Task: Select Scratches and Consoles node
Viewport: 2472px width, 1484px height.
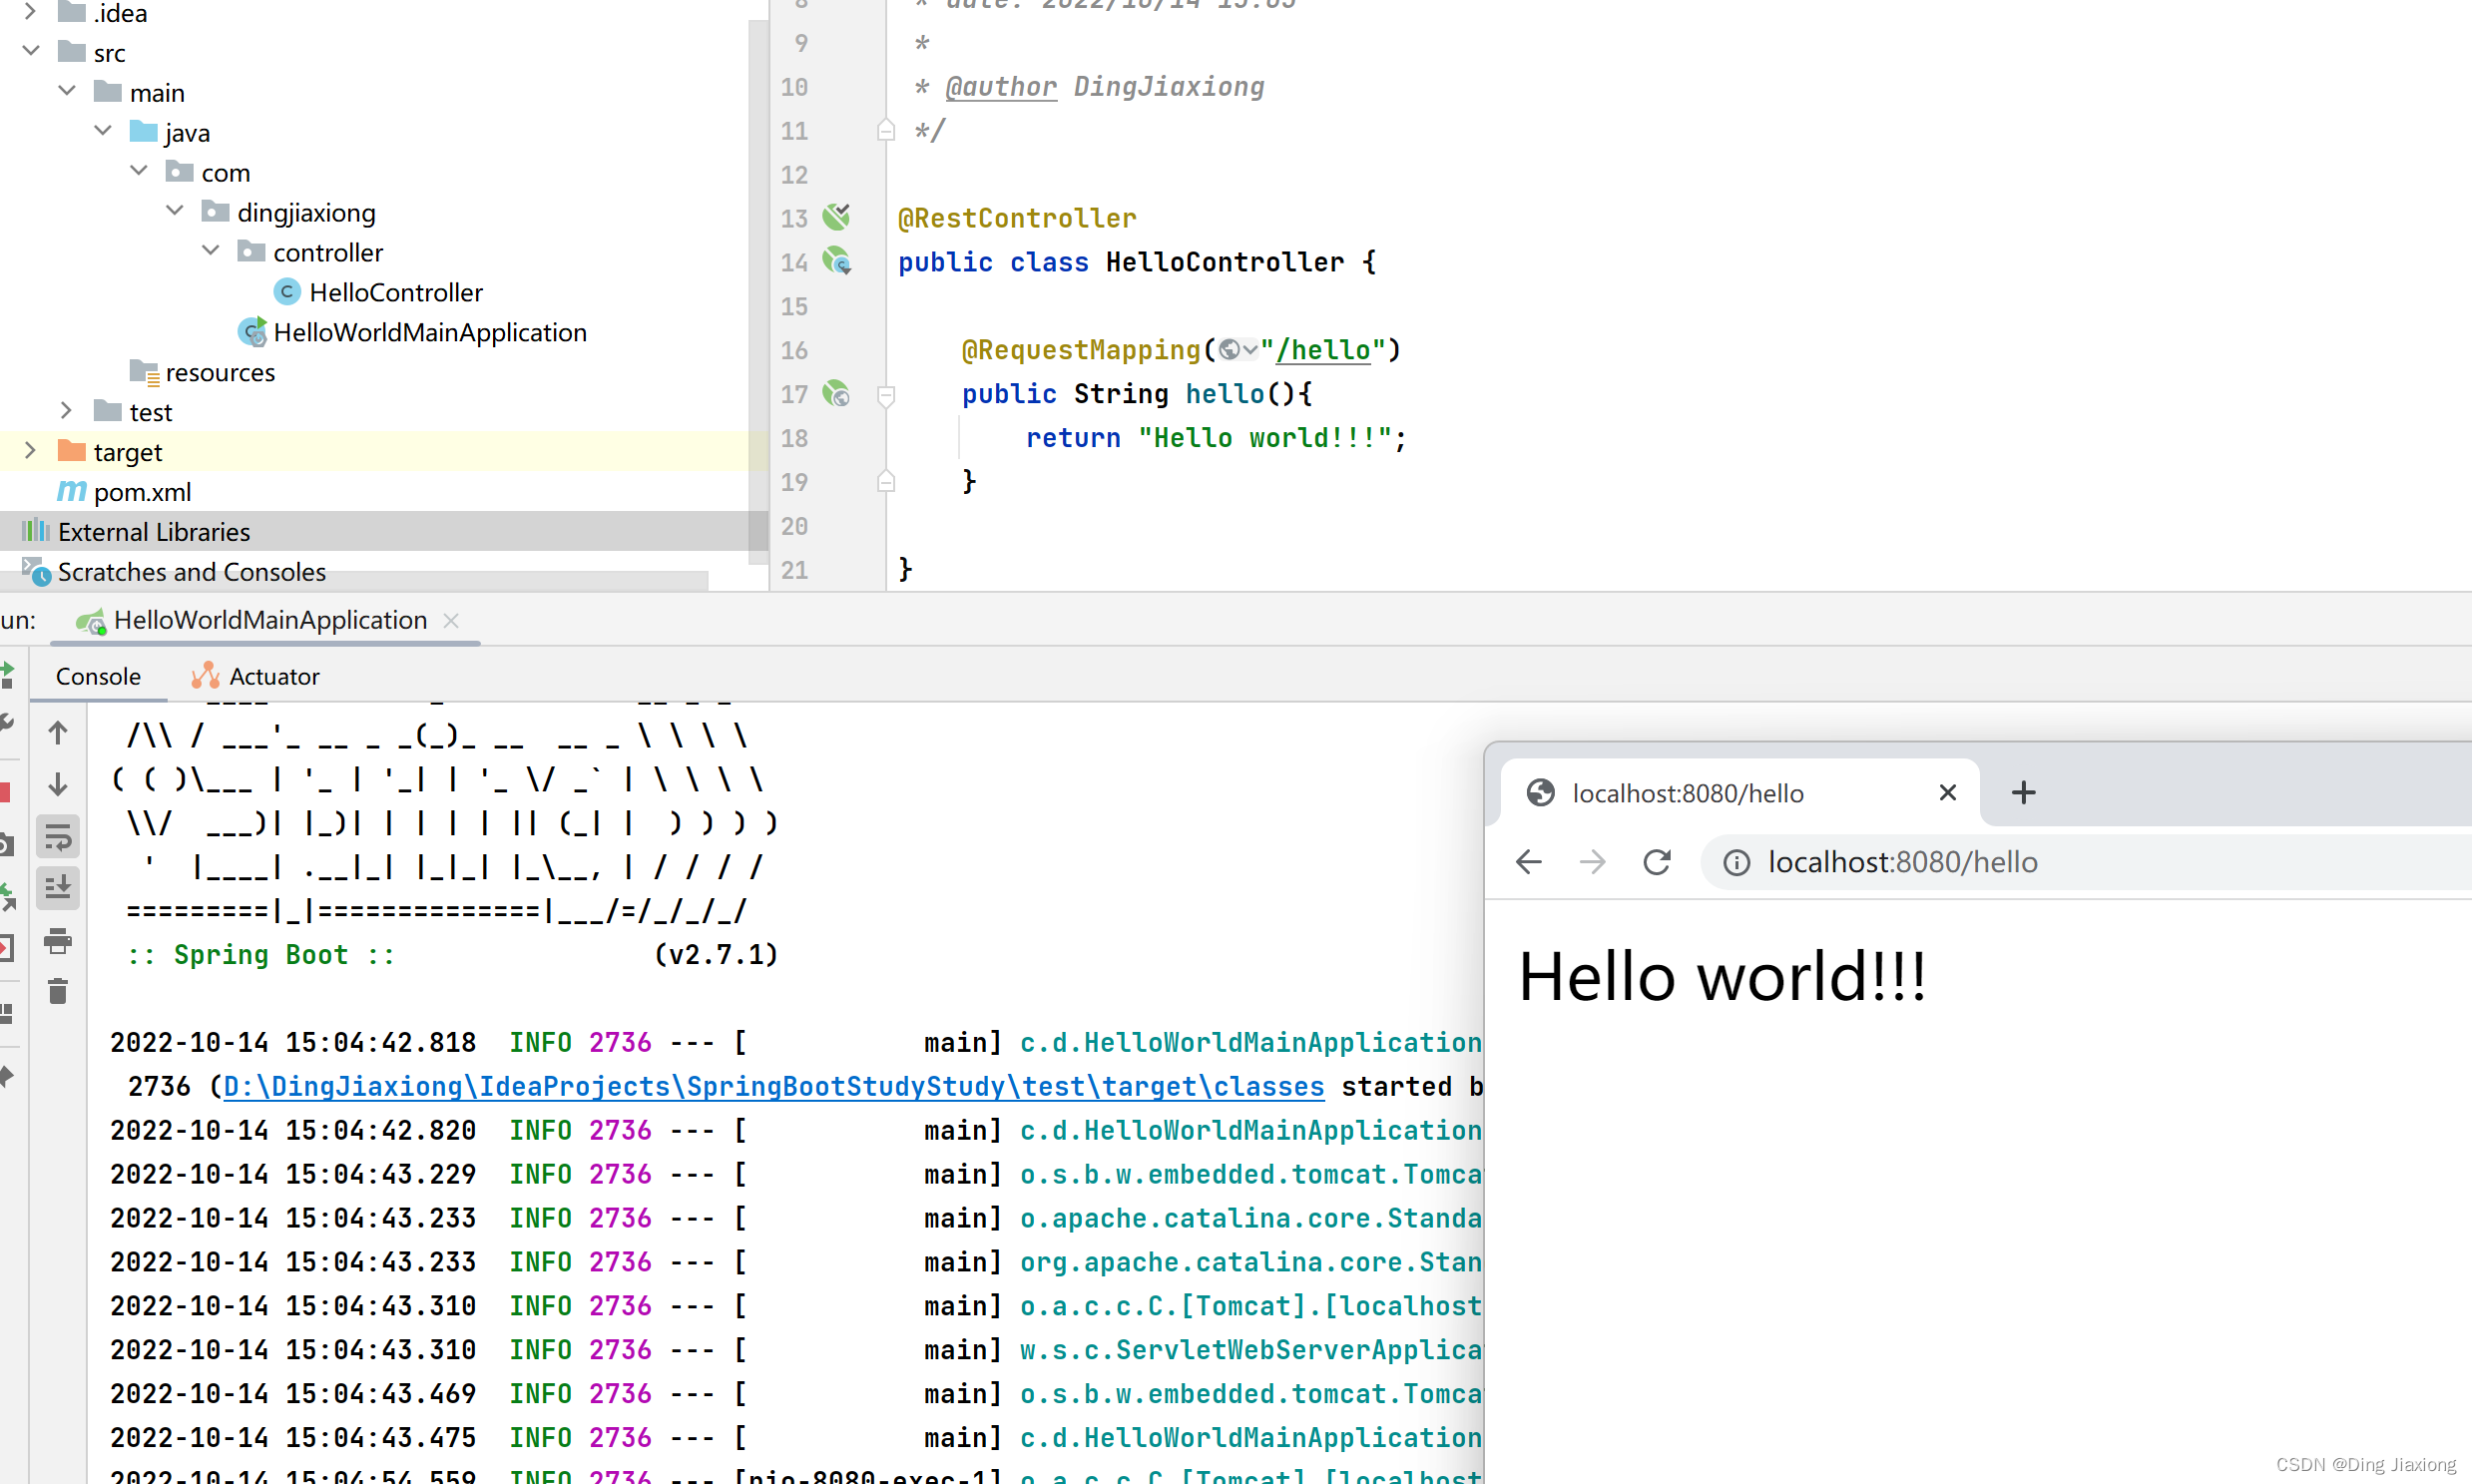Action: [x=192, y=572]
